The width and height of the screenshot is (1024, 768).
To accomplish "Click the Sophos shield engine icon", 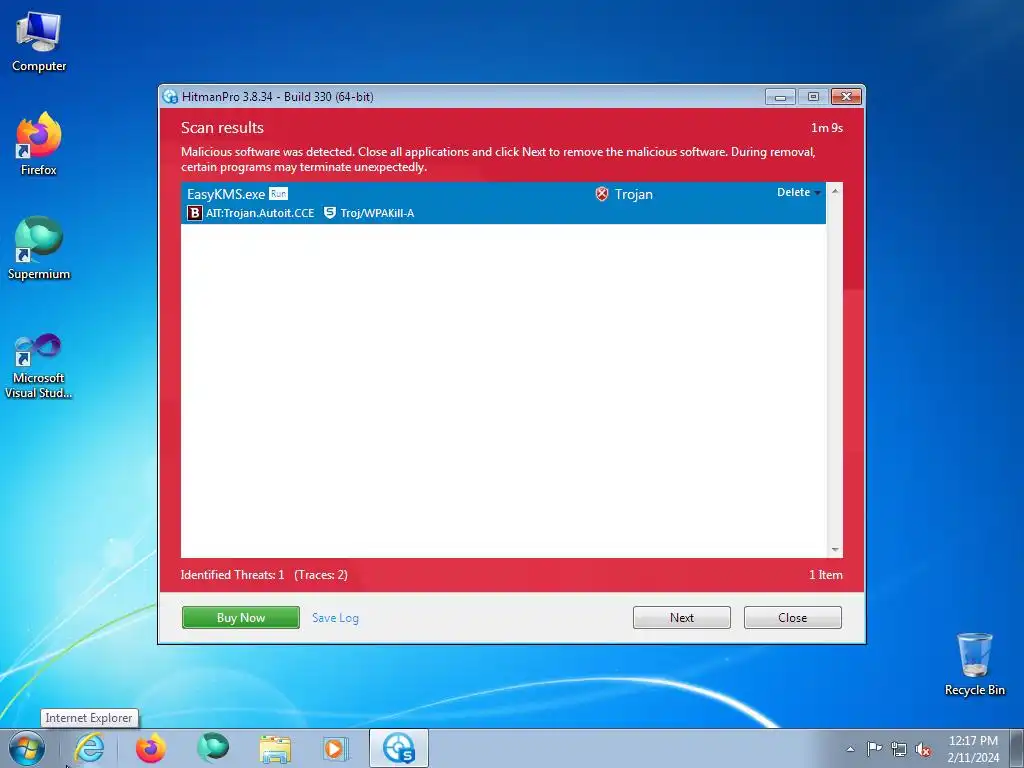I will (x=330, y=213).
